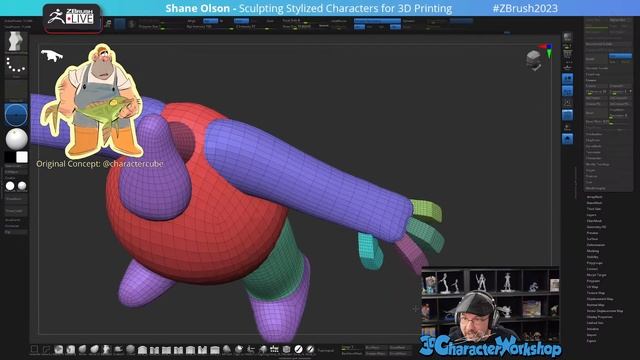Toggle the lowest blue right-shelf button
Viewport: 640px width, 360px height.
click(567, 139)
